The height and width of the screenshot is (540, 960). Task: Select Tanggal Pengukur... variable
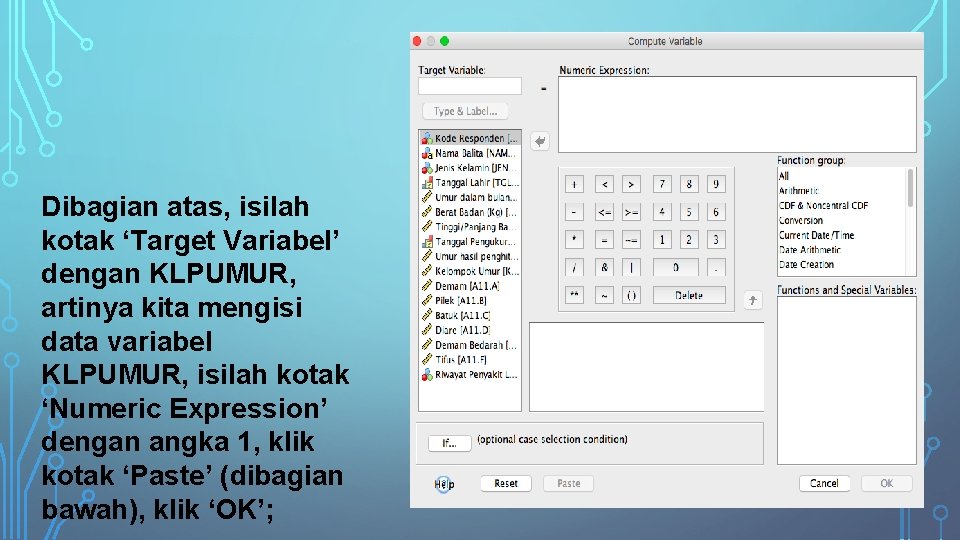pyautogui.click(x=470, y=242)
